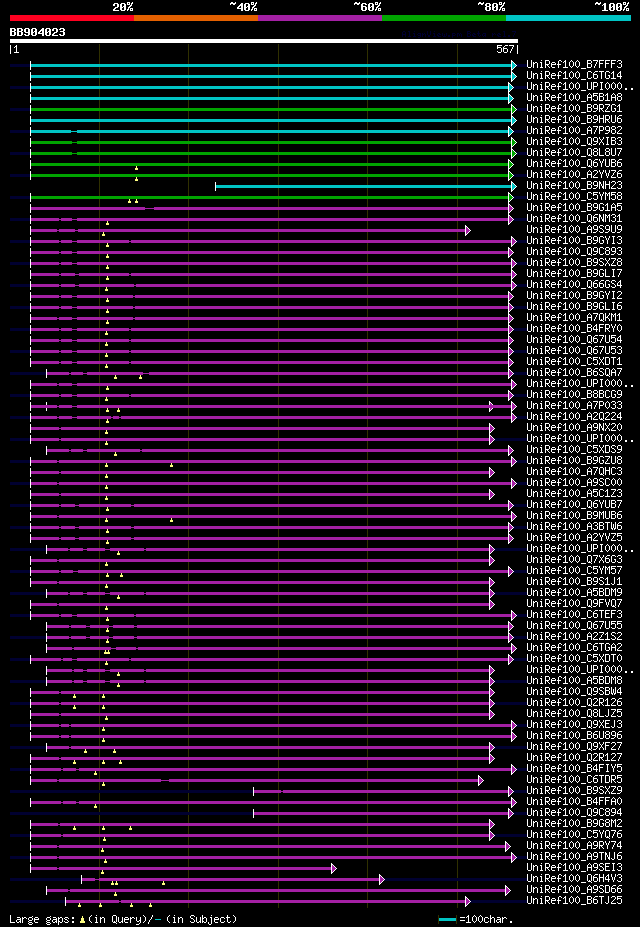Click hit label UniRef100_B9HRU6
The height and width of the screenshot is (927, 640).
pyautogui.click(x=574, y=119)
